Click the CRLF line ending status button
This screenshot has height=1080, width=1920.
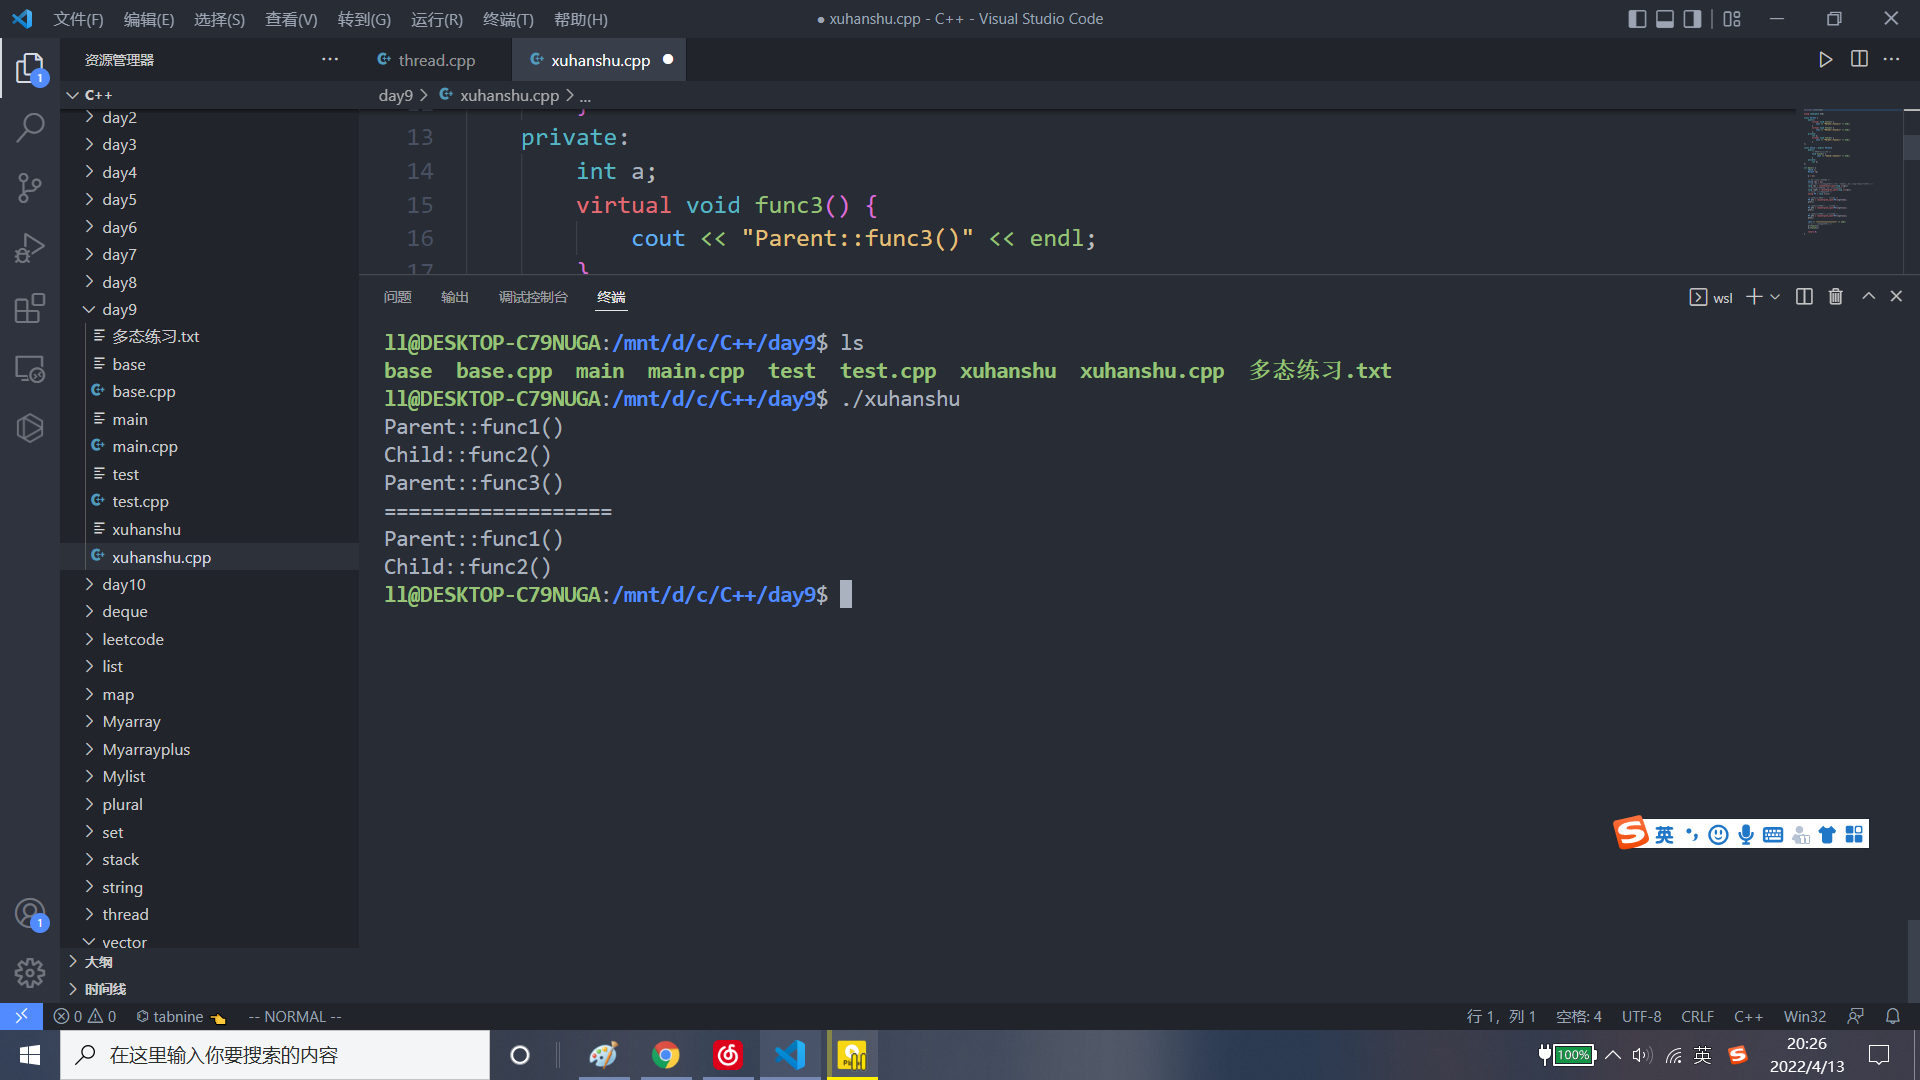1697,1016
